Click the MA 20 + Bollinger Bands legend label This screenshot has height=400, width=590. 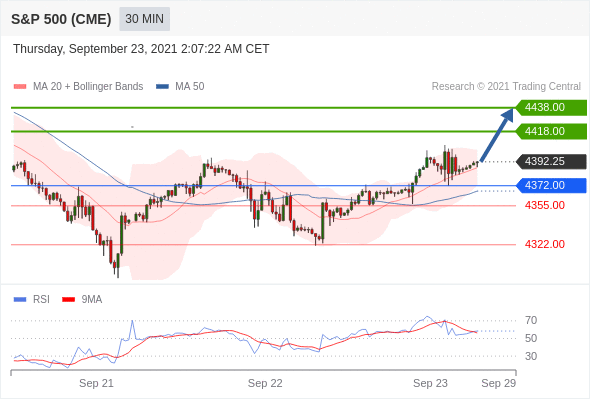(x=88, y=87)
